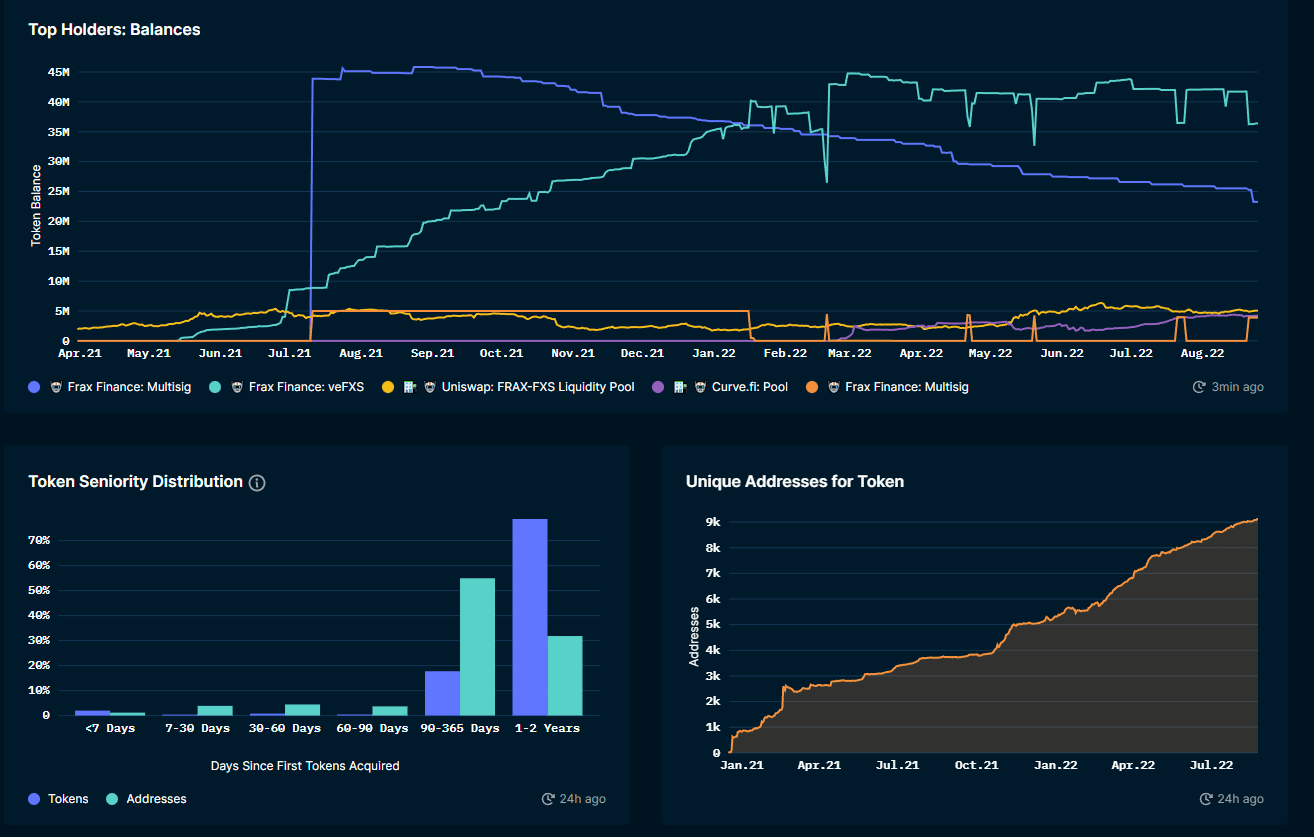Click the building icon beside Curve.fi legend entry
Image resolution: width=1314 pixels, height=837 pixels.
(680, 387)
